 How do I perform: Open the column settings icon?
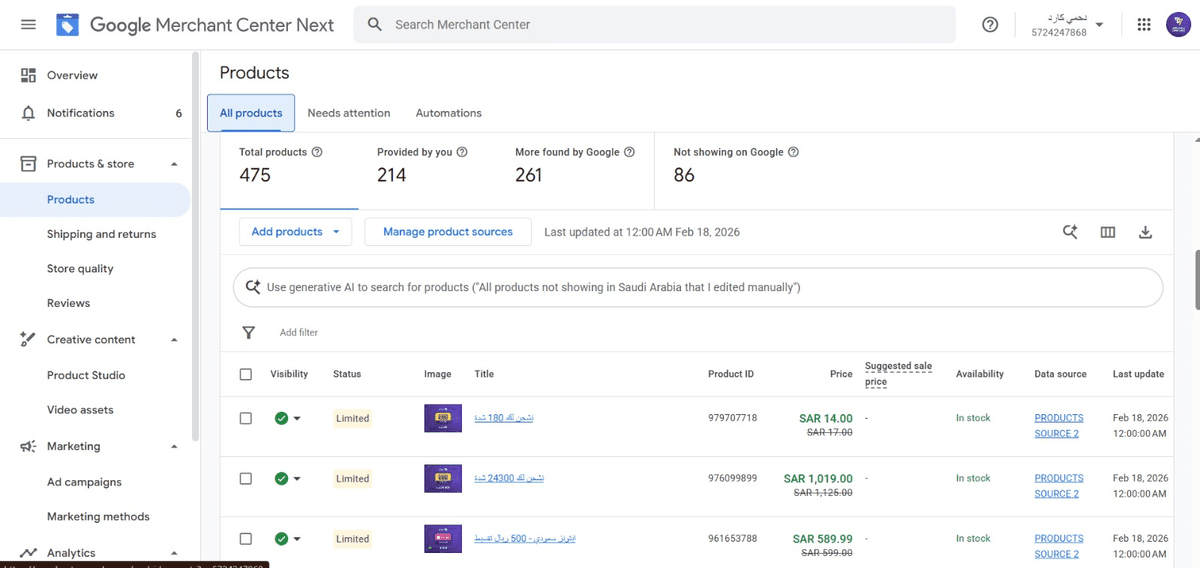coord(1108,232)
